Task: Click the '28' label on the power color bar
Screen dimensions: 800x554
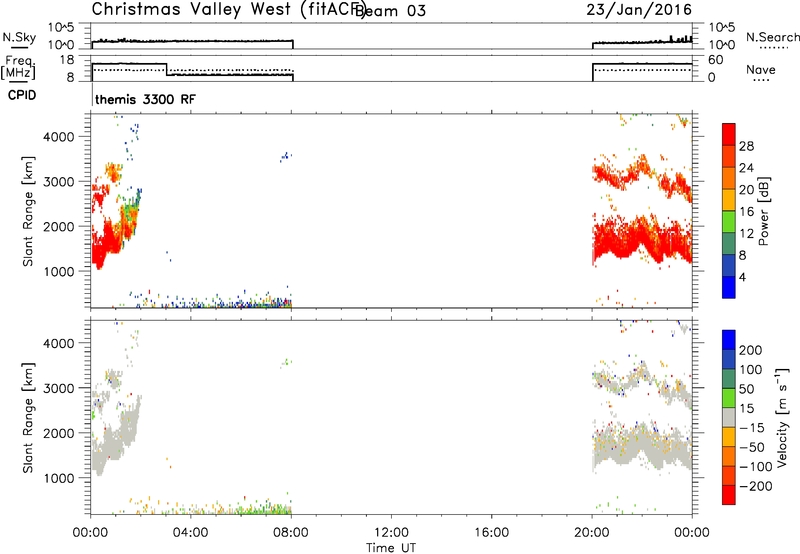Action: [746, 146]
